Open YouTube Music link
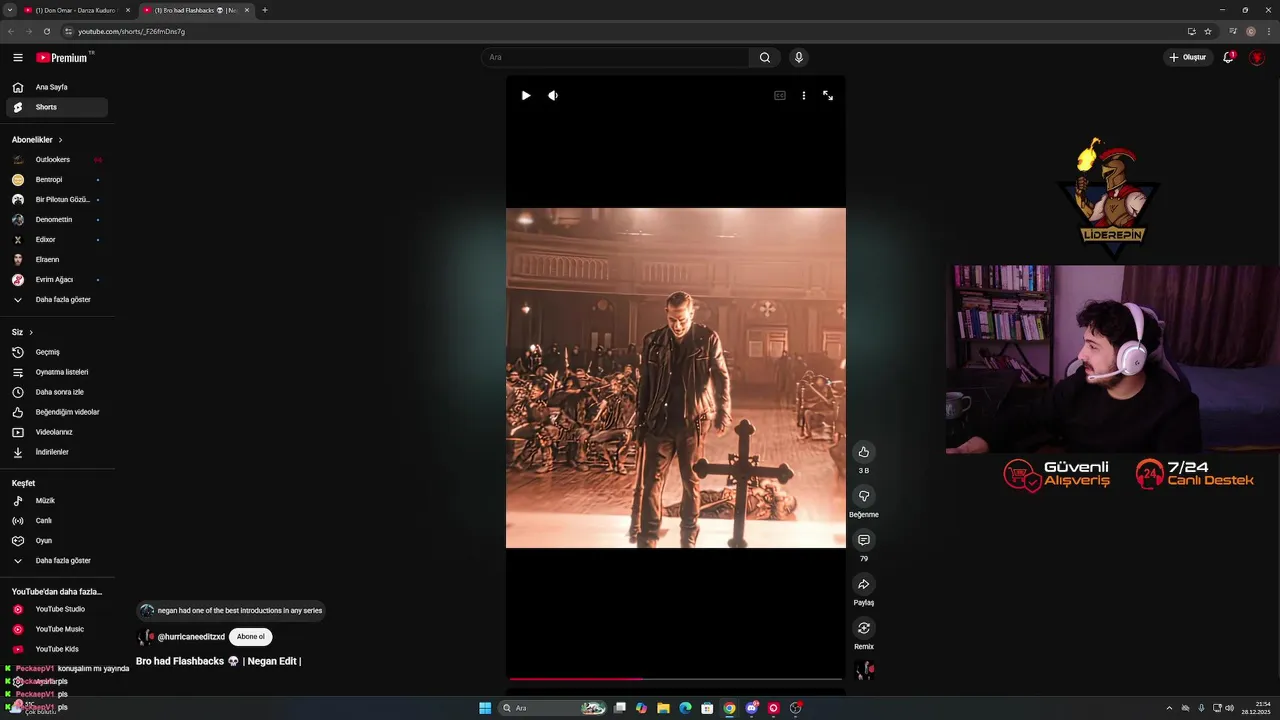Viewport: 1280px width, 720px height. pos(57,629)
